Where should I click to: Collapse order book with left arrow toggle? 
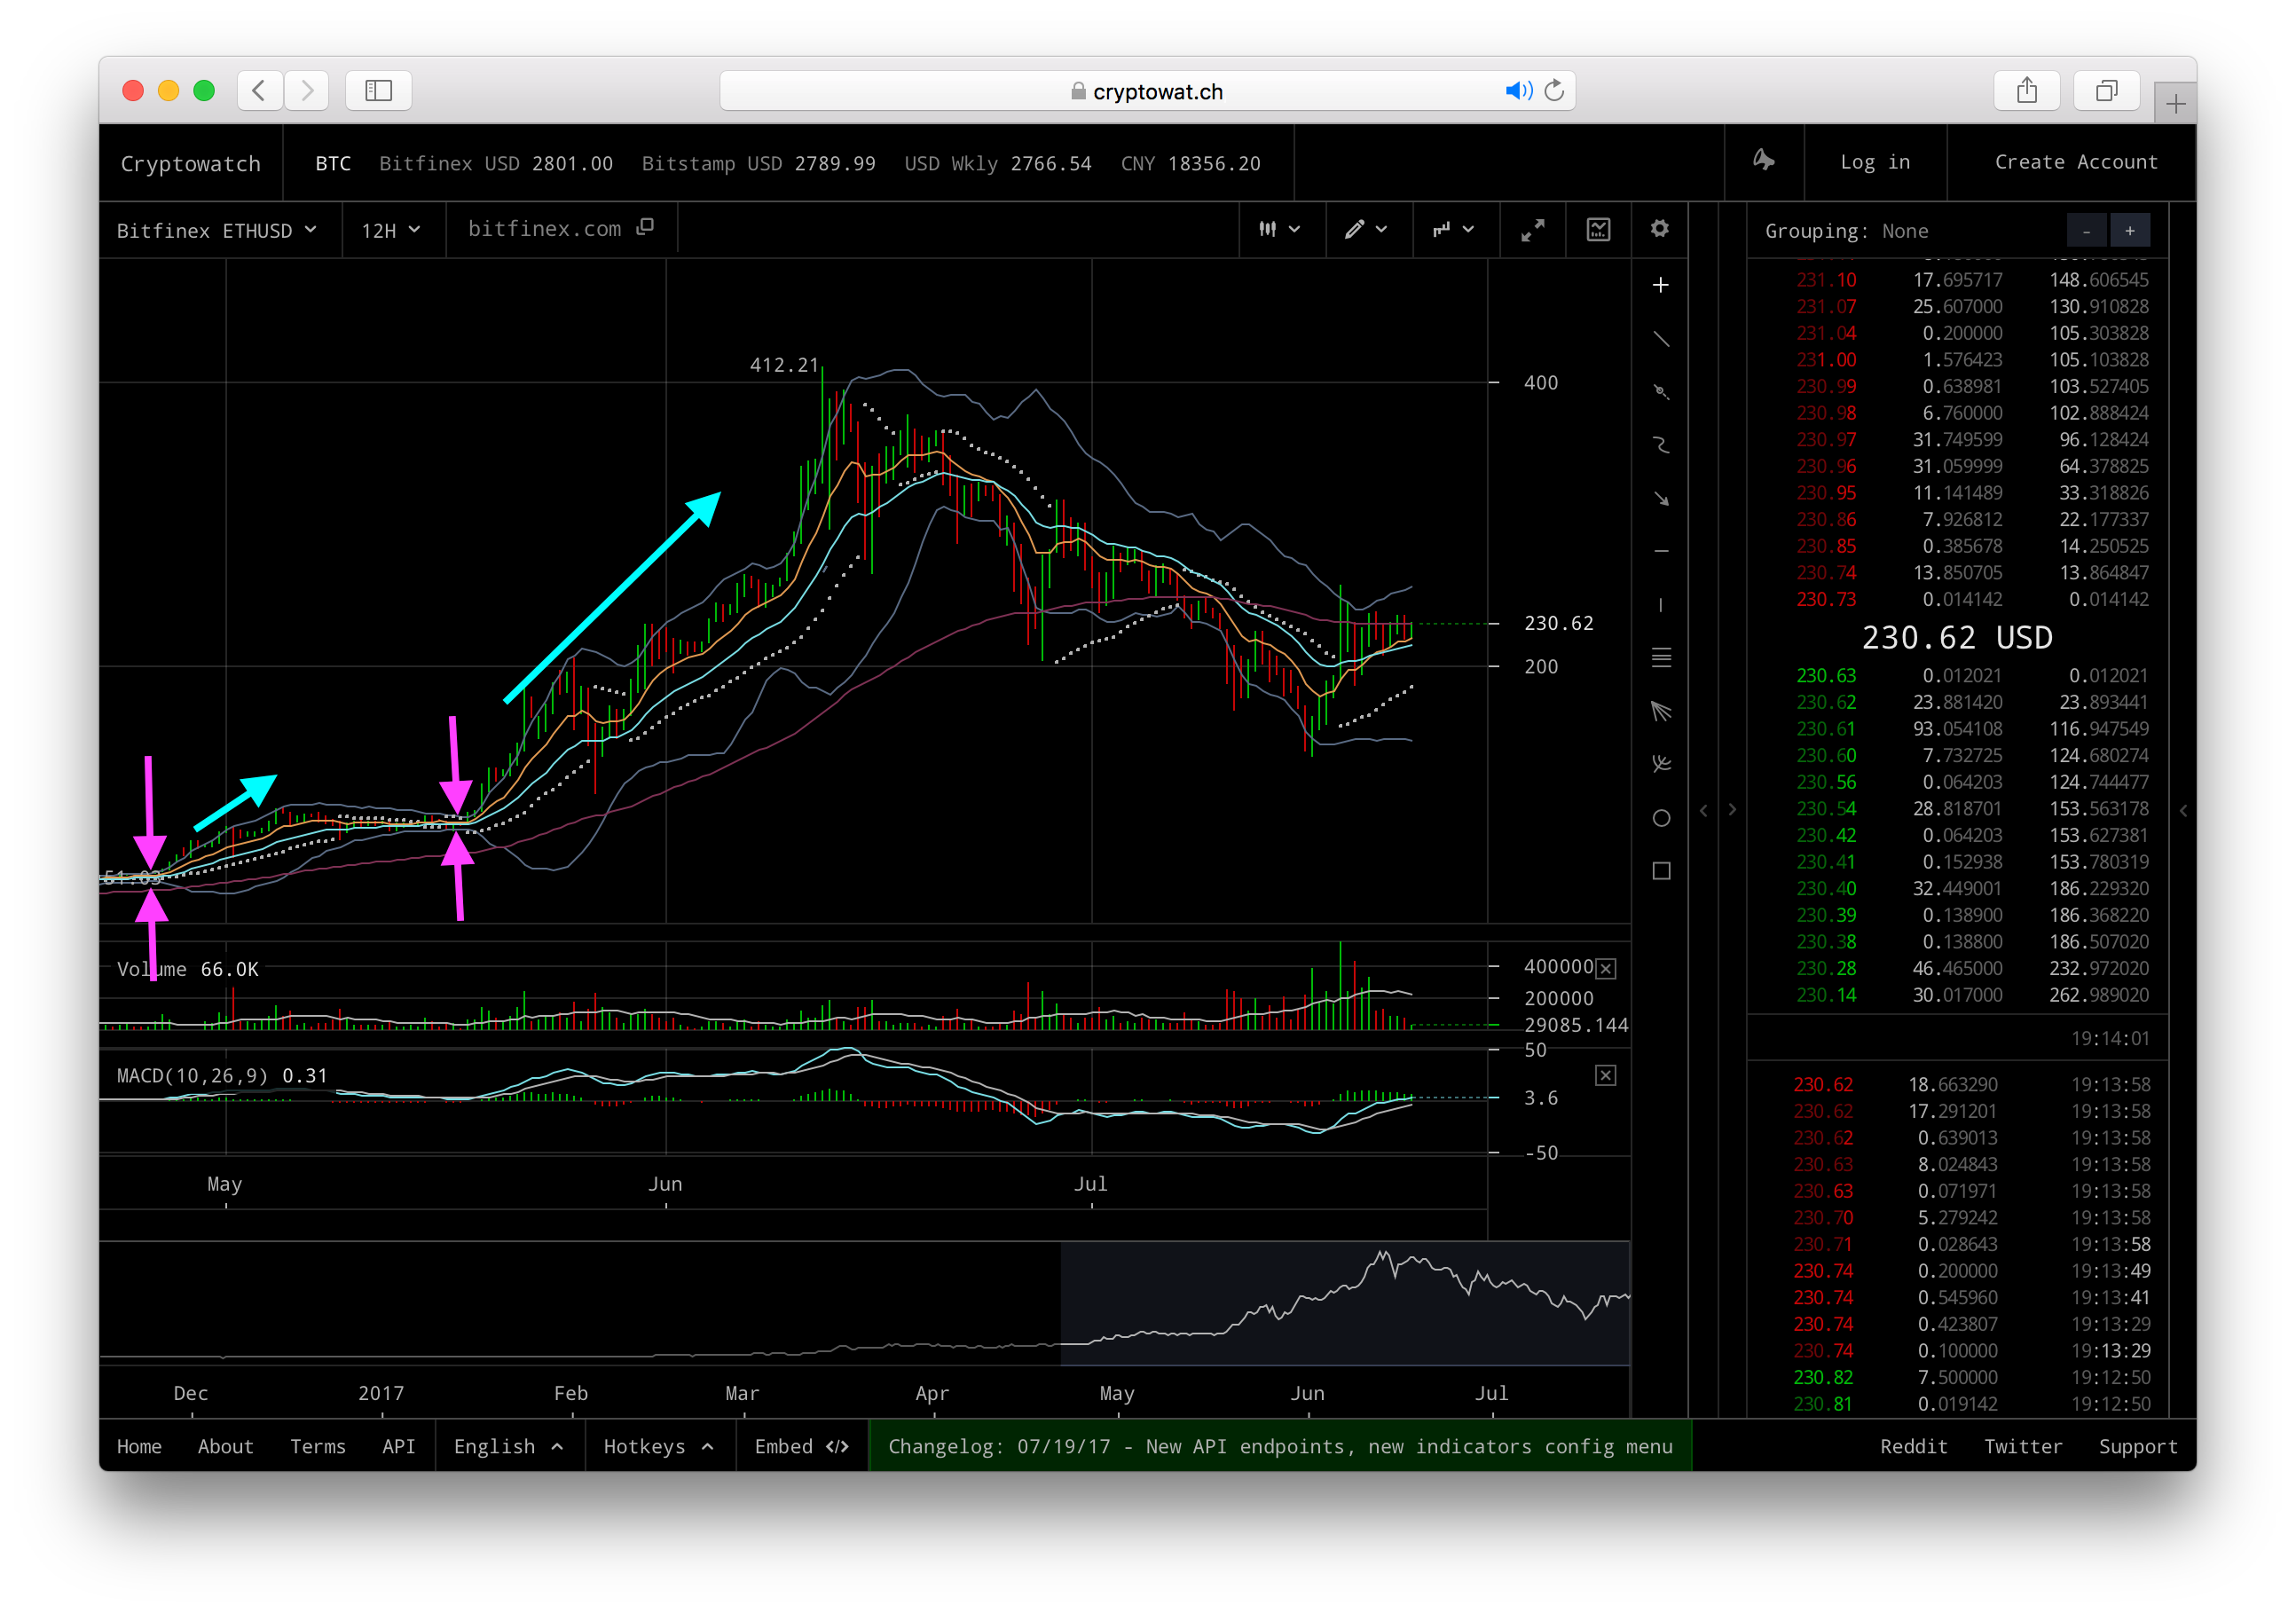click(x=1704, y=810)
